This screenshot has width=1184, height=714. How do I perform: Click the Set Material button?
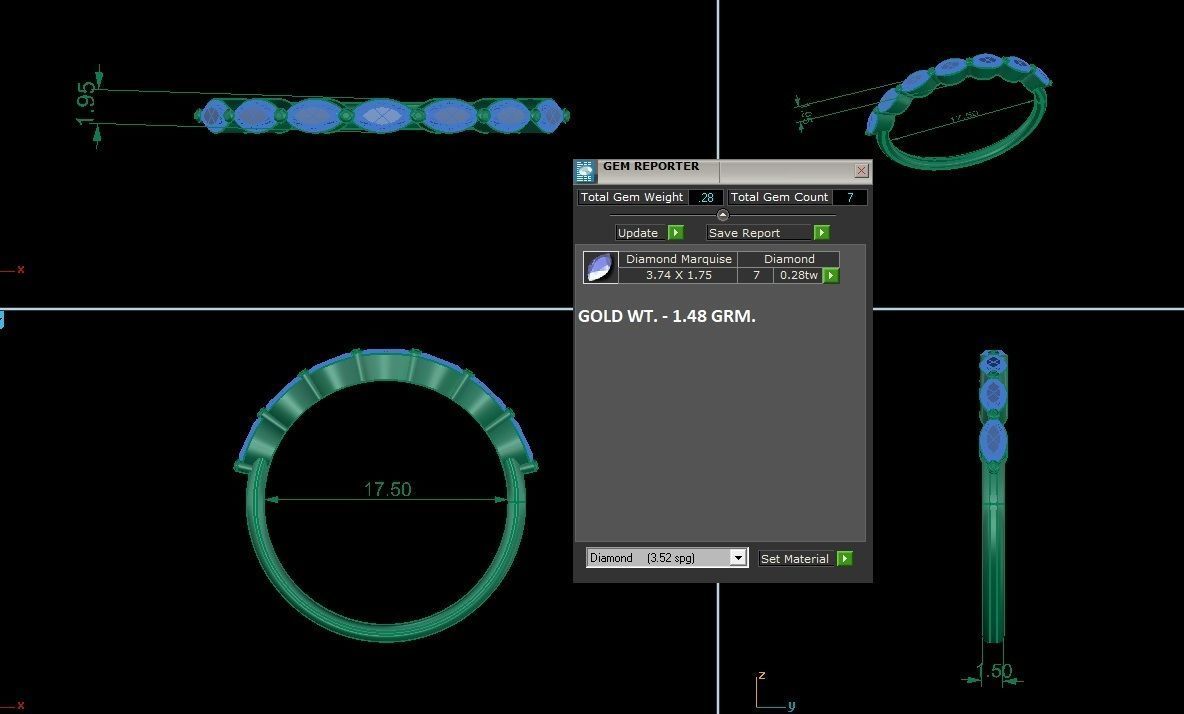(x=797, y=559)
